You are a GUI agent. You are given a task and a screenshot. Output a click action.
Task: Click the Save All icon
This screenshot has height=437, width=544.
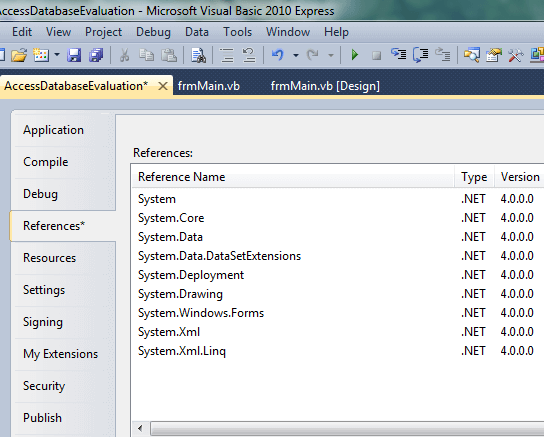pyautogui.click(x=96, y=55)
